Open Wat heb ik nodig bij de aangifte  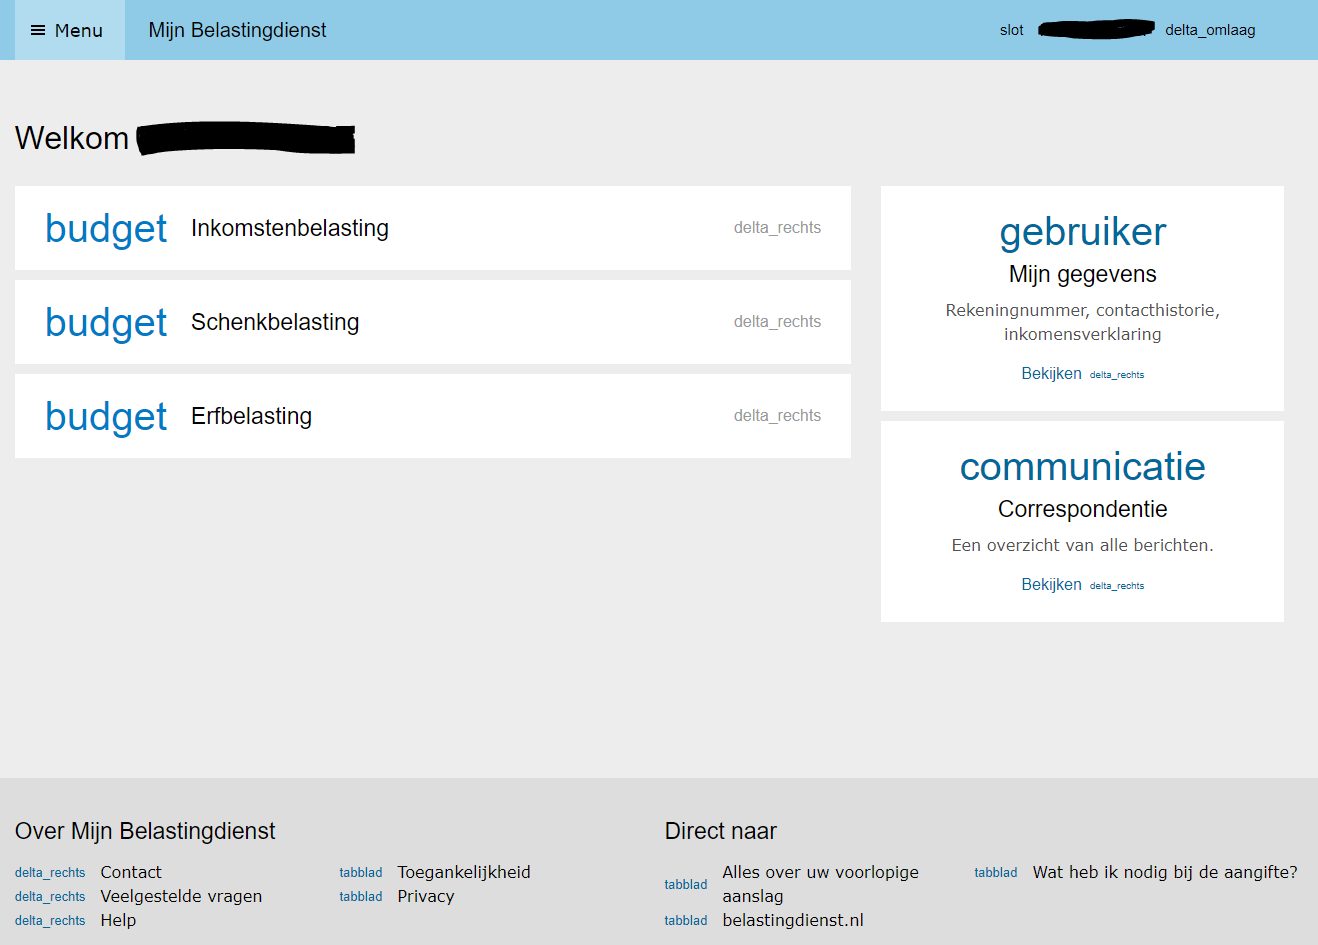tap(1165, 872)
